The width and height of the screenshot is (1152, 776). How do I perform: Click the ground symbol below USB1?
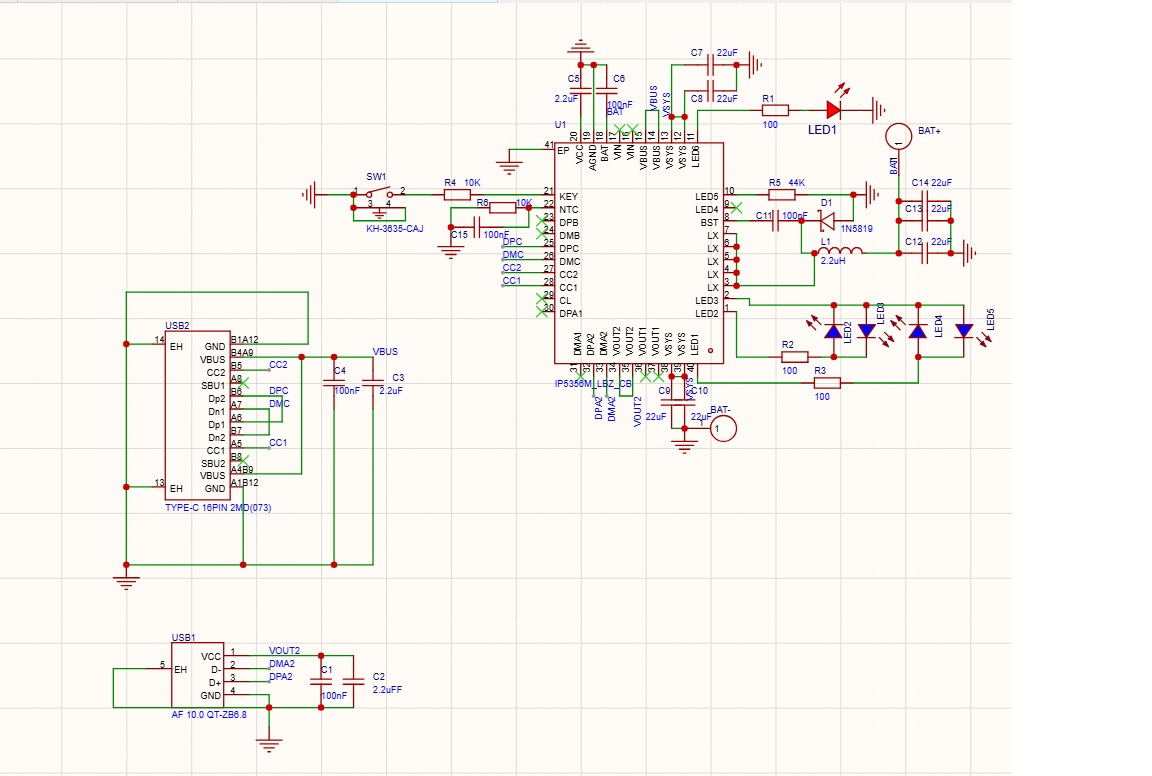[269, 744]
